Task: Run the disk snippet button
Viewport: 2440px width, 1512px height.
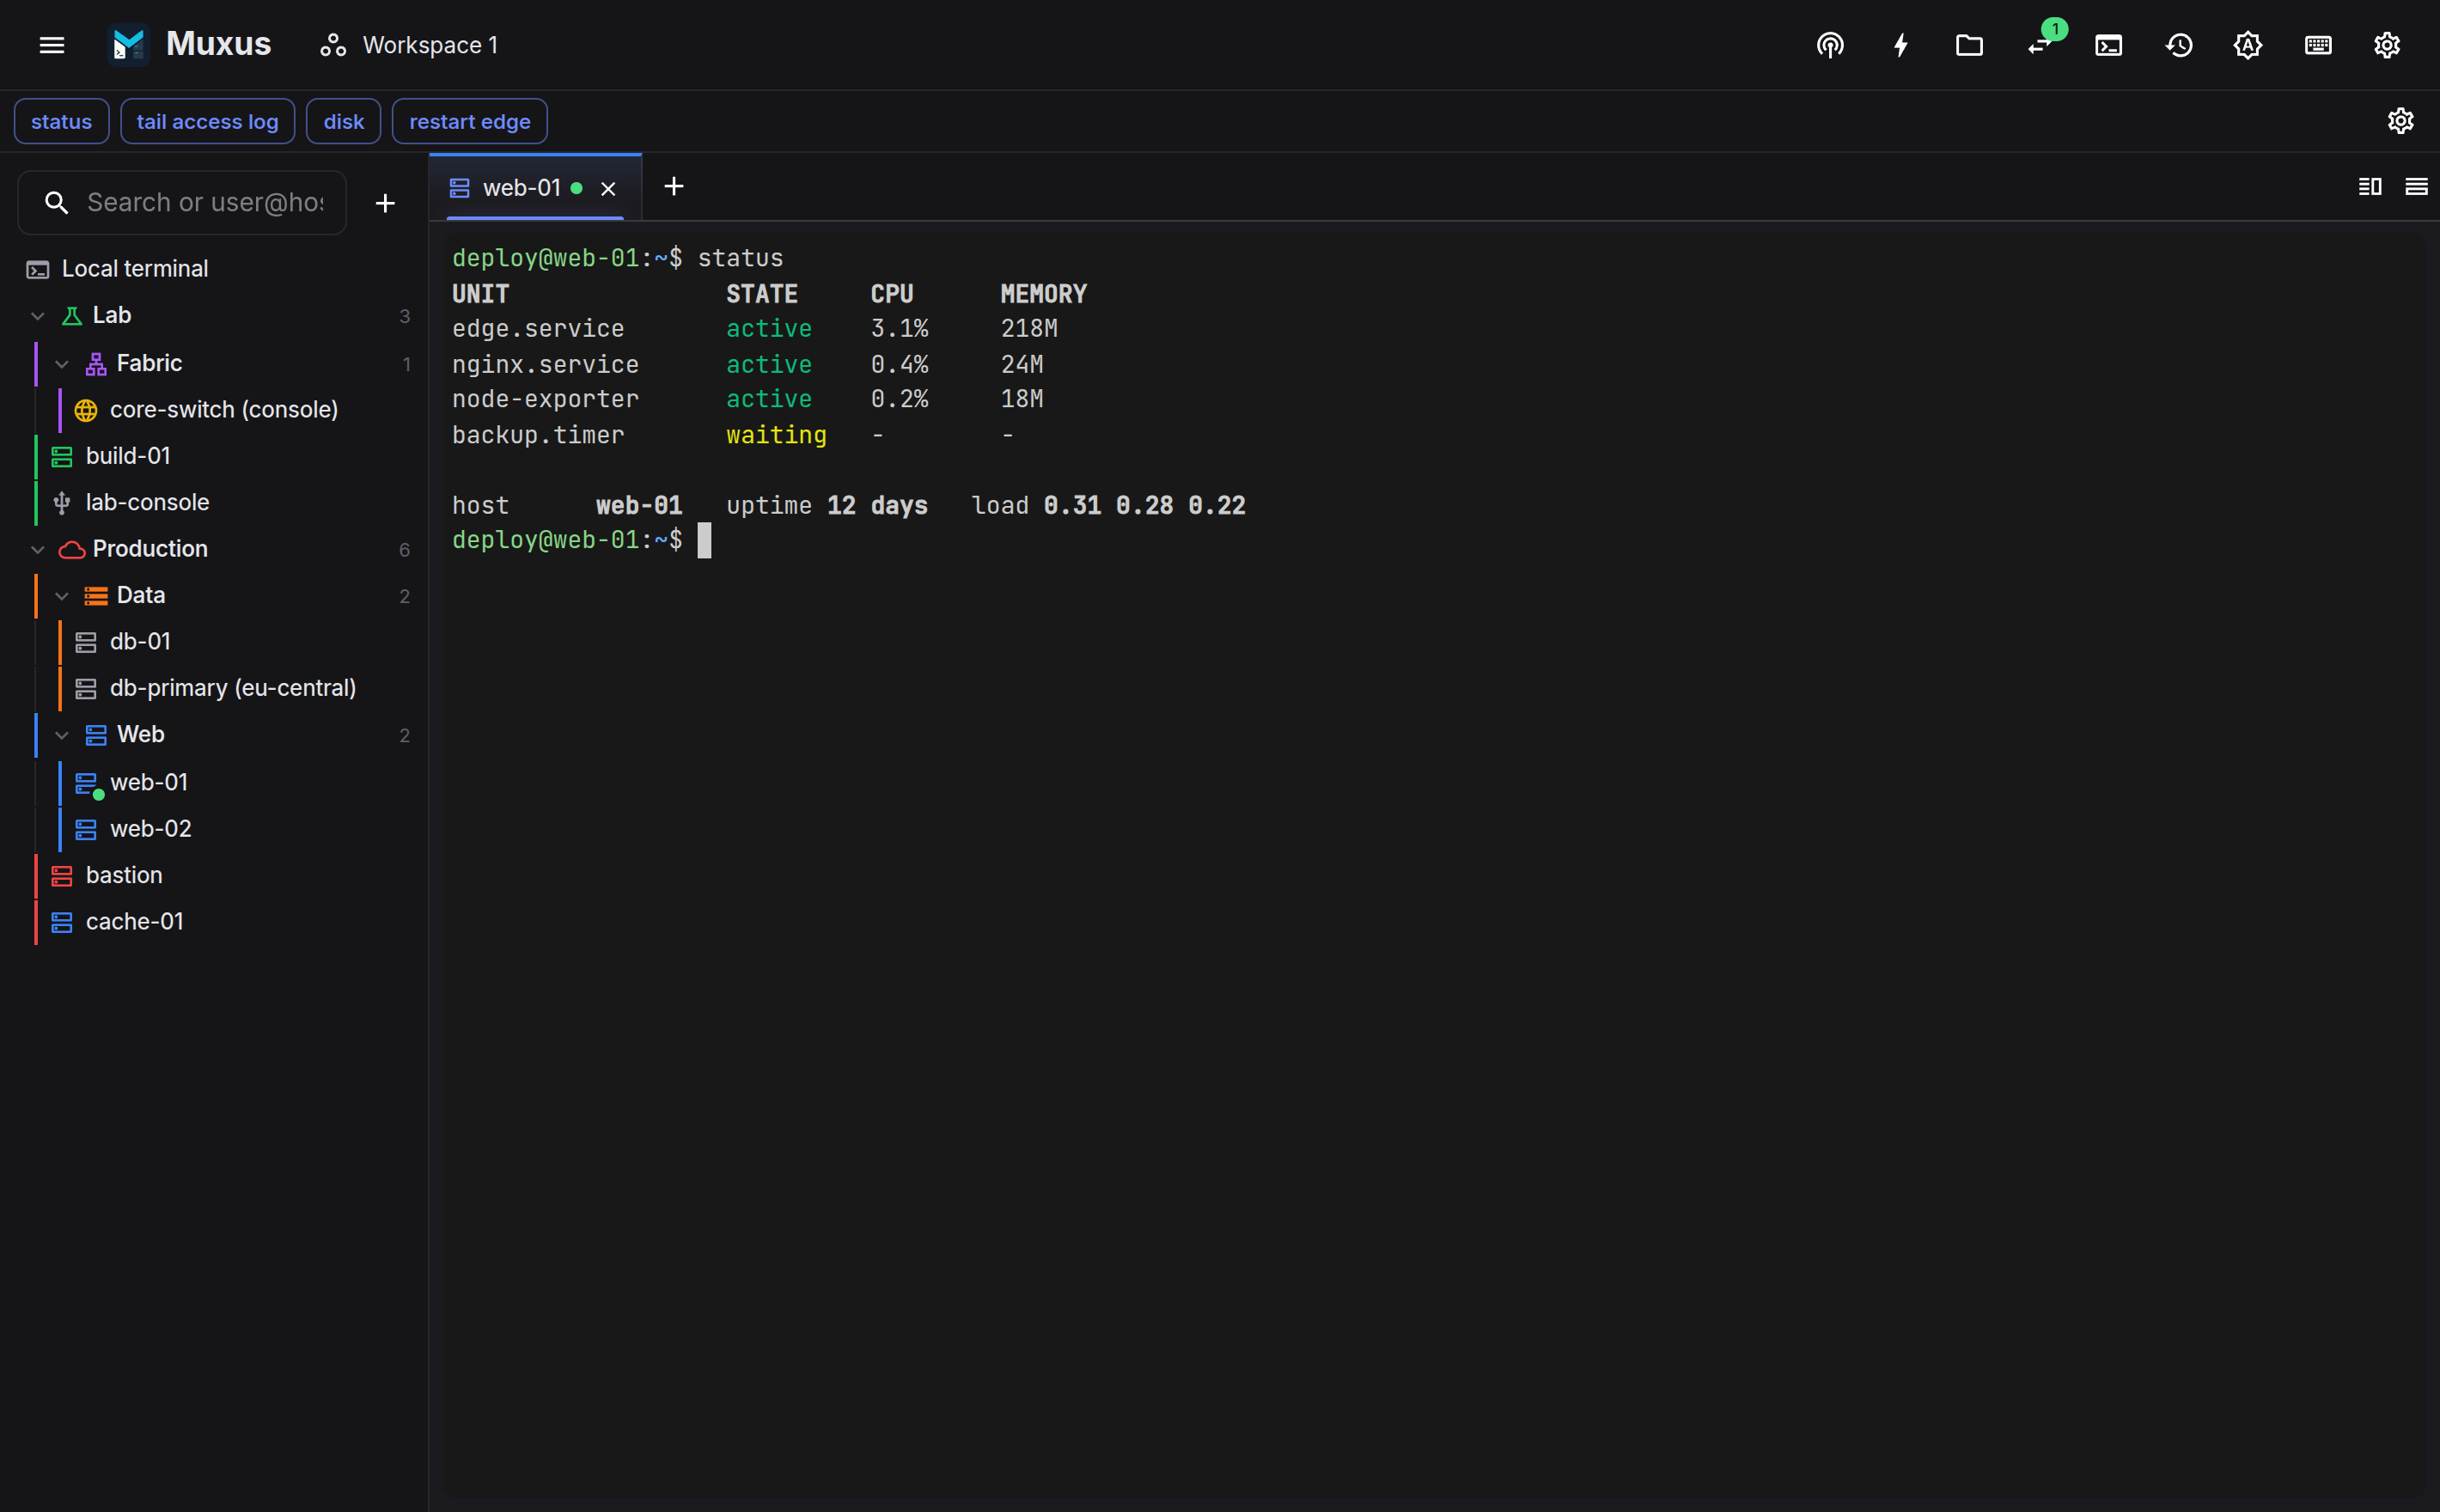Action: coord(343,121)
